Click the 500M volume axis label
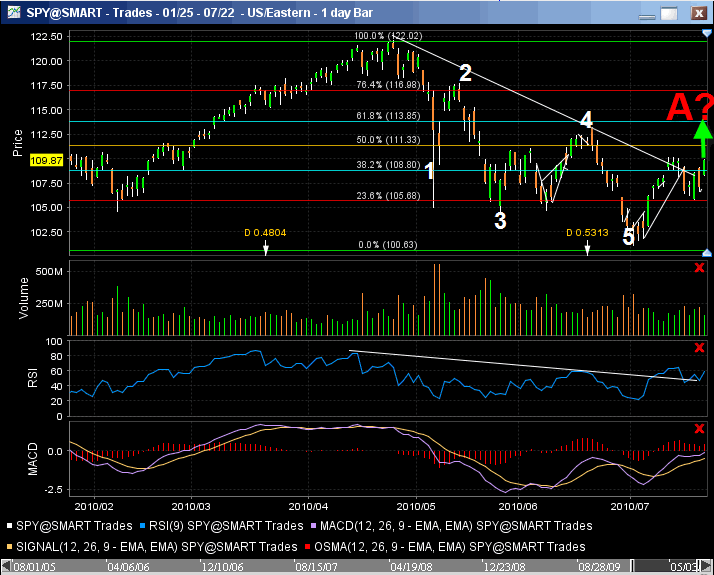The width and height of the screenshot is (714, 575). tap(49, 272)
